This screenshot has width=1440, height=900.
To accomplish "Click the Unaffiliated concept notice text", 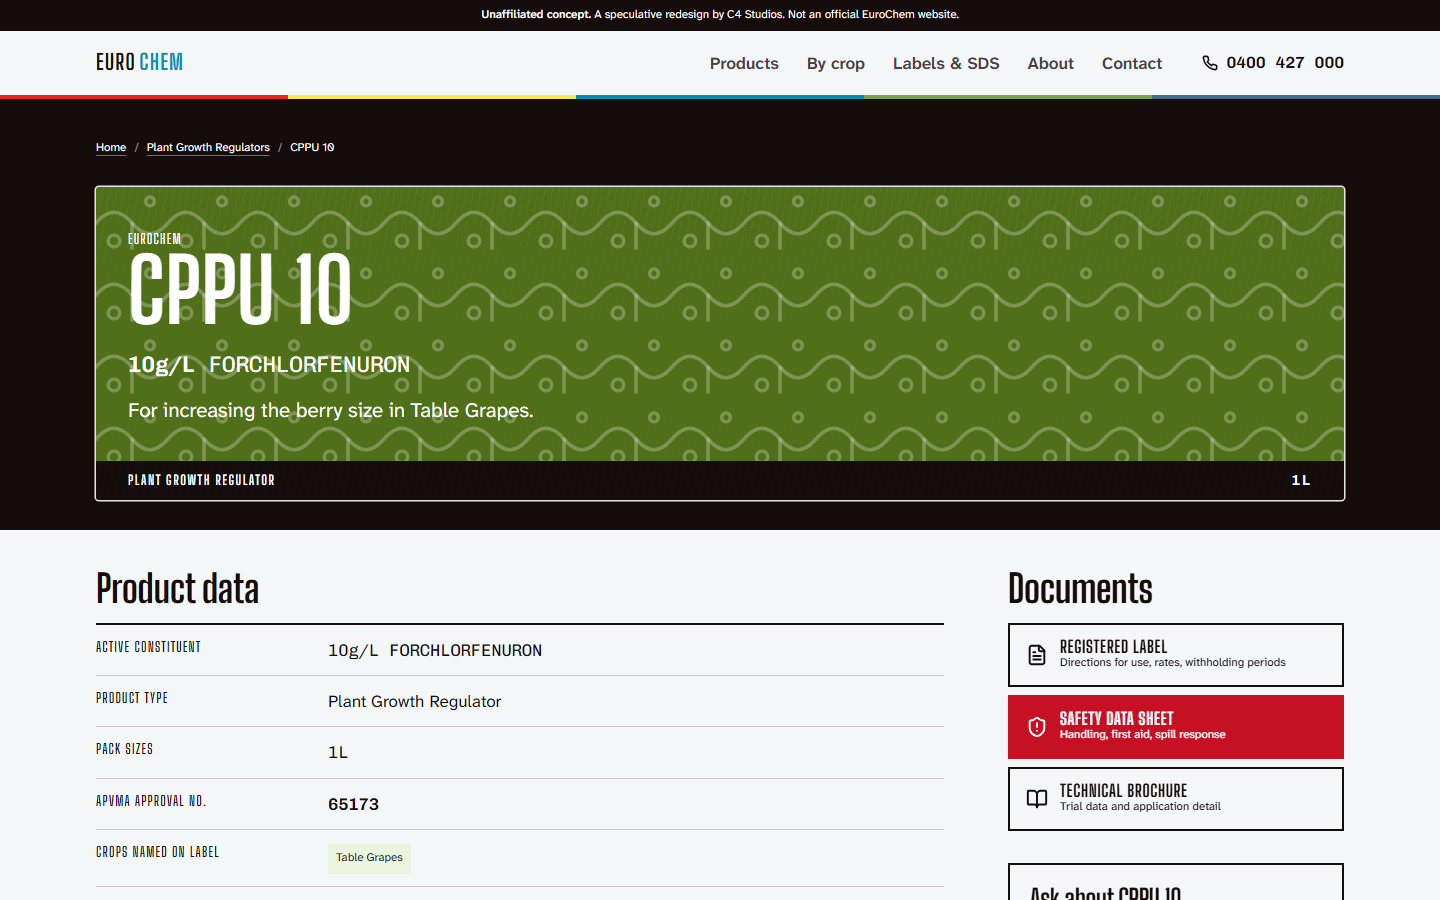I will (x=720, y=15).
